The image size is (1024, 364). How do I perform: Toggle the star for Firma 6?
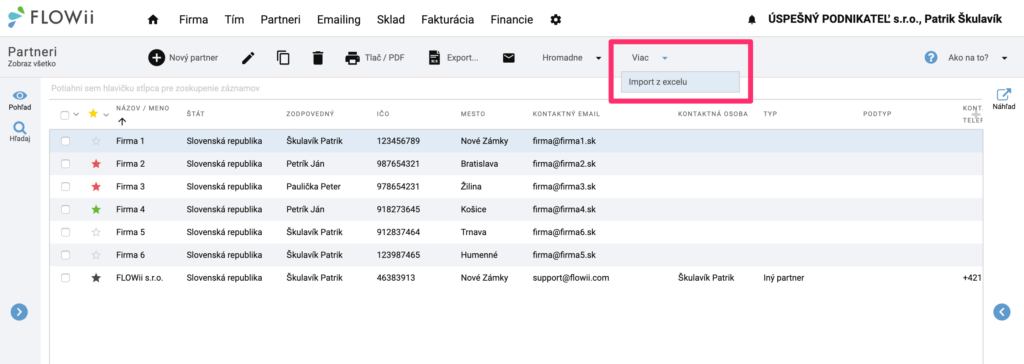[x=97, y=255]
